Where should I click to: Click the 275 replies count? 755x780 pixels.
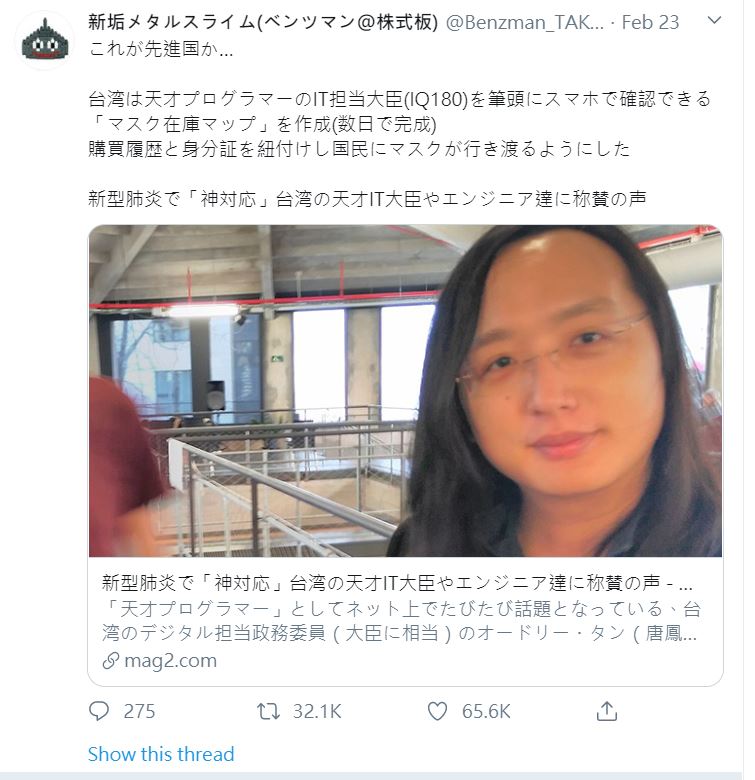point(139,711)
